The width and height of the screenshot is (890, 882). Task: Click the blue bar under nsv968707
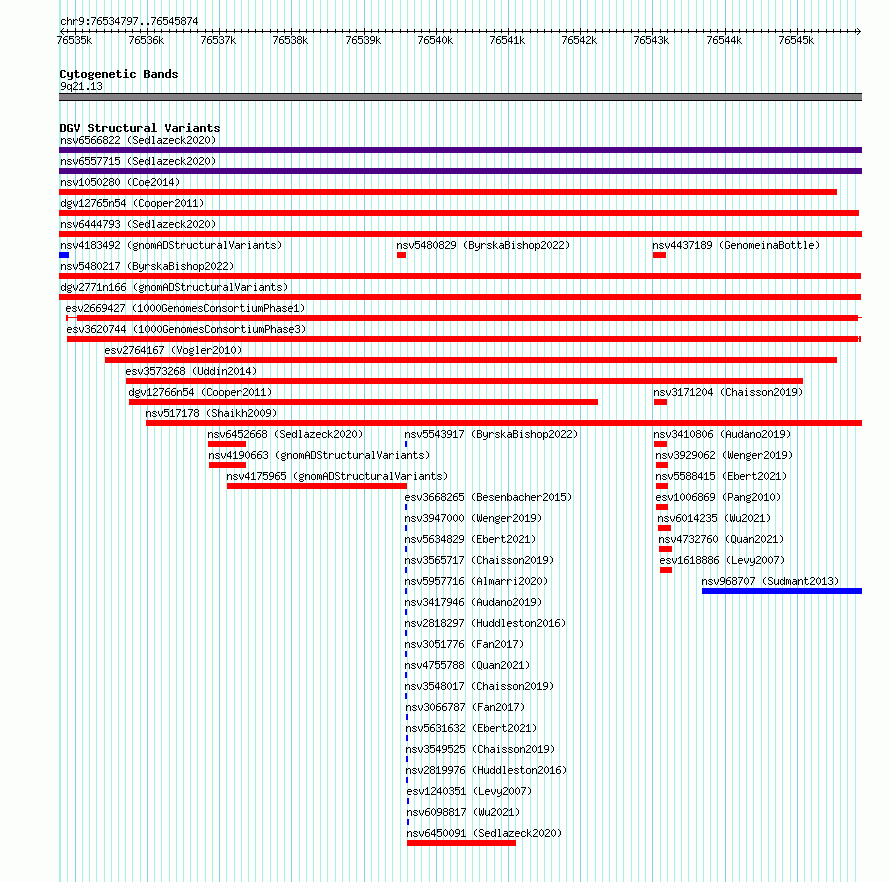tap(782, 591)
